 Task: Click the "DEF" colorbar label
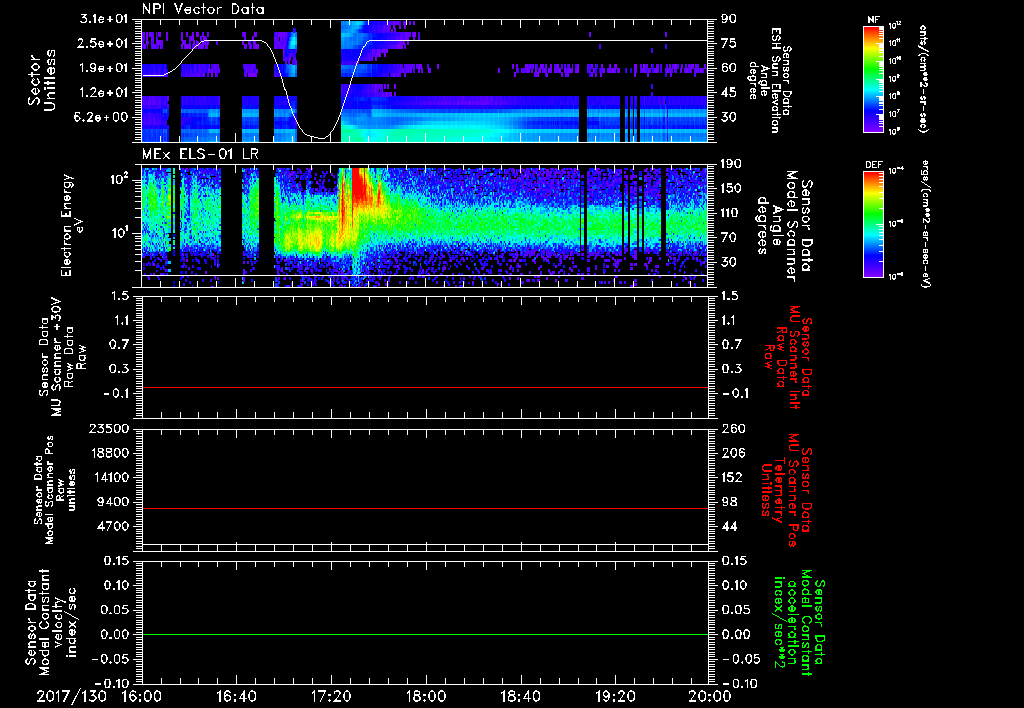click(x=874, y=165)
